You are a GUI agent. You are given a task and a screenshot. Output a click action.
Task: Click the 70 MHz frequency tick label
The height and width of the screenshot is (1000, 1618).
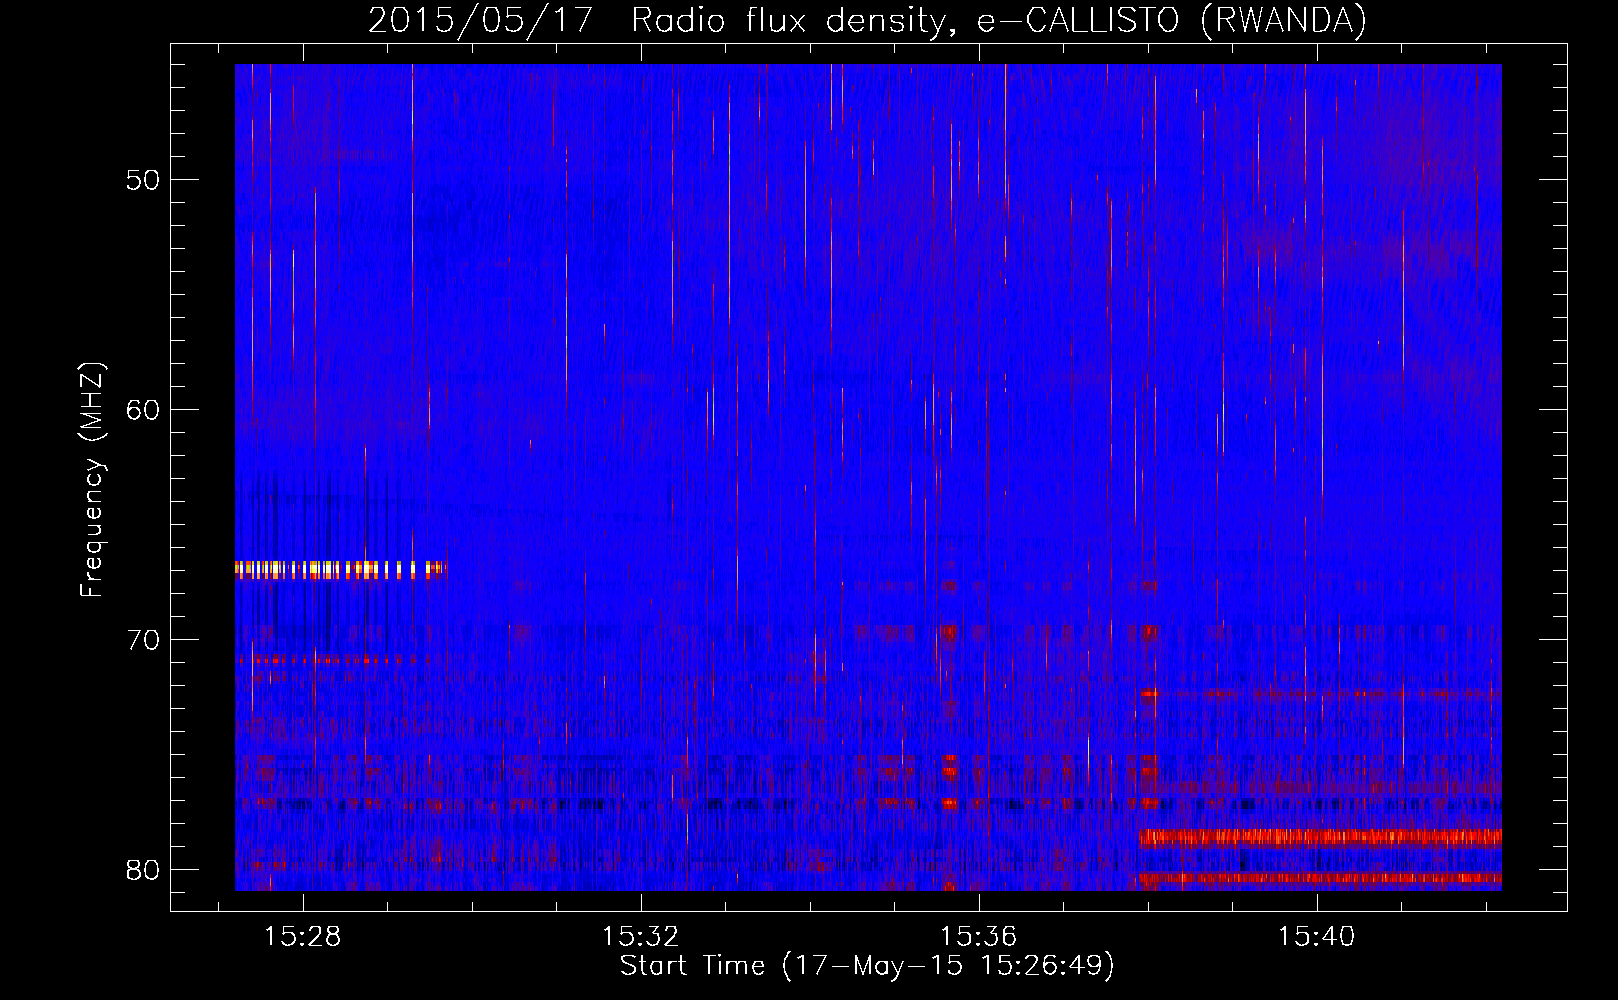(143, 640)
